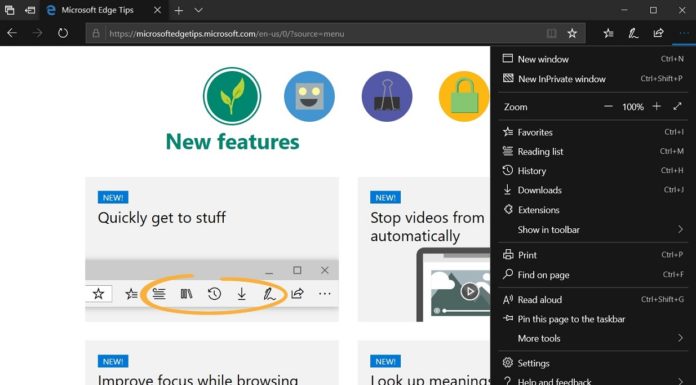Open the tabs you've set aside icon
The width and height of the screenshot is (696, 385).
pos(9,10)
